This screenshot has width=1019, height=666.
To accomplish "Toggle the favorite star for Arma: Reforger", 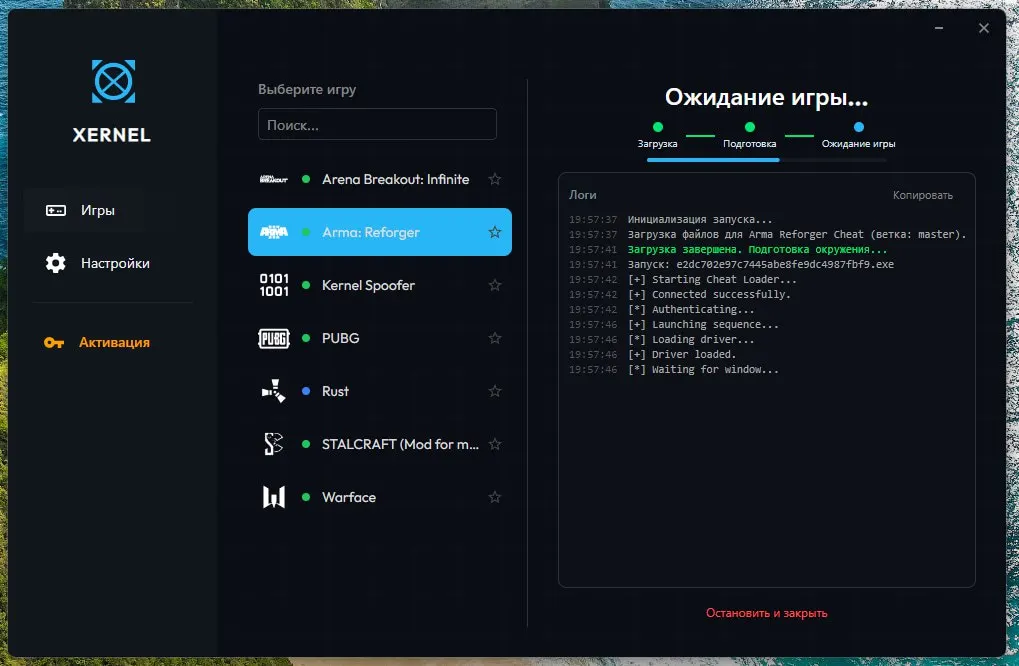I will tap(495, 232).
